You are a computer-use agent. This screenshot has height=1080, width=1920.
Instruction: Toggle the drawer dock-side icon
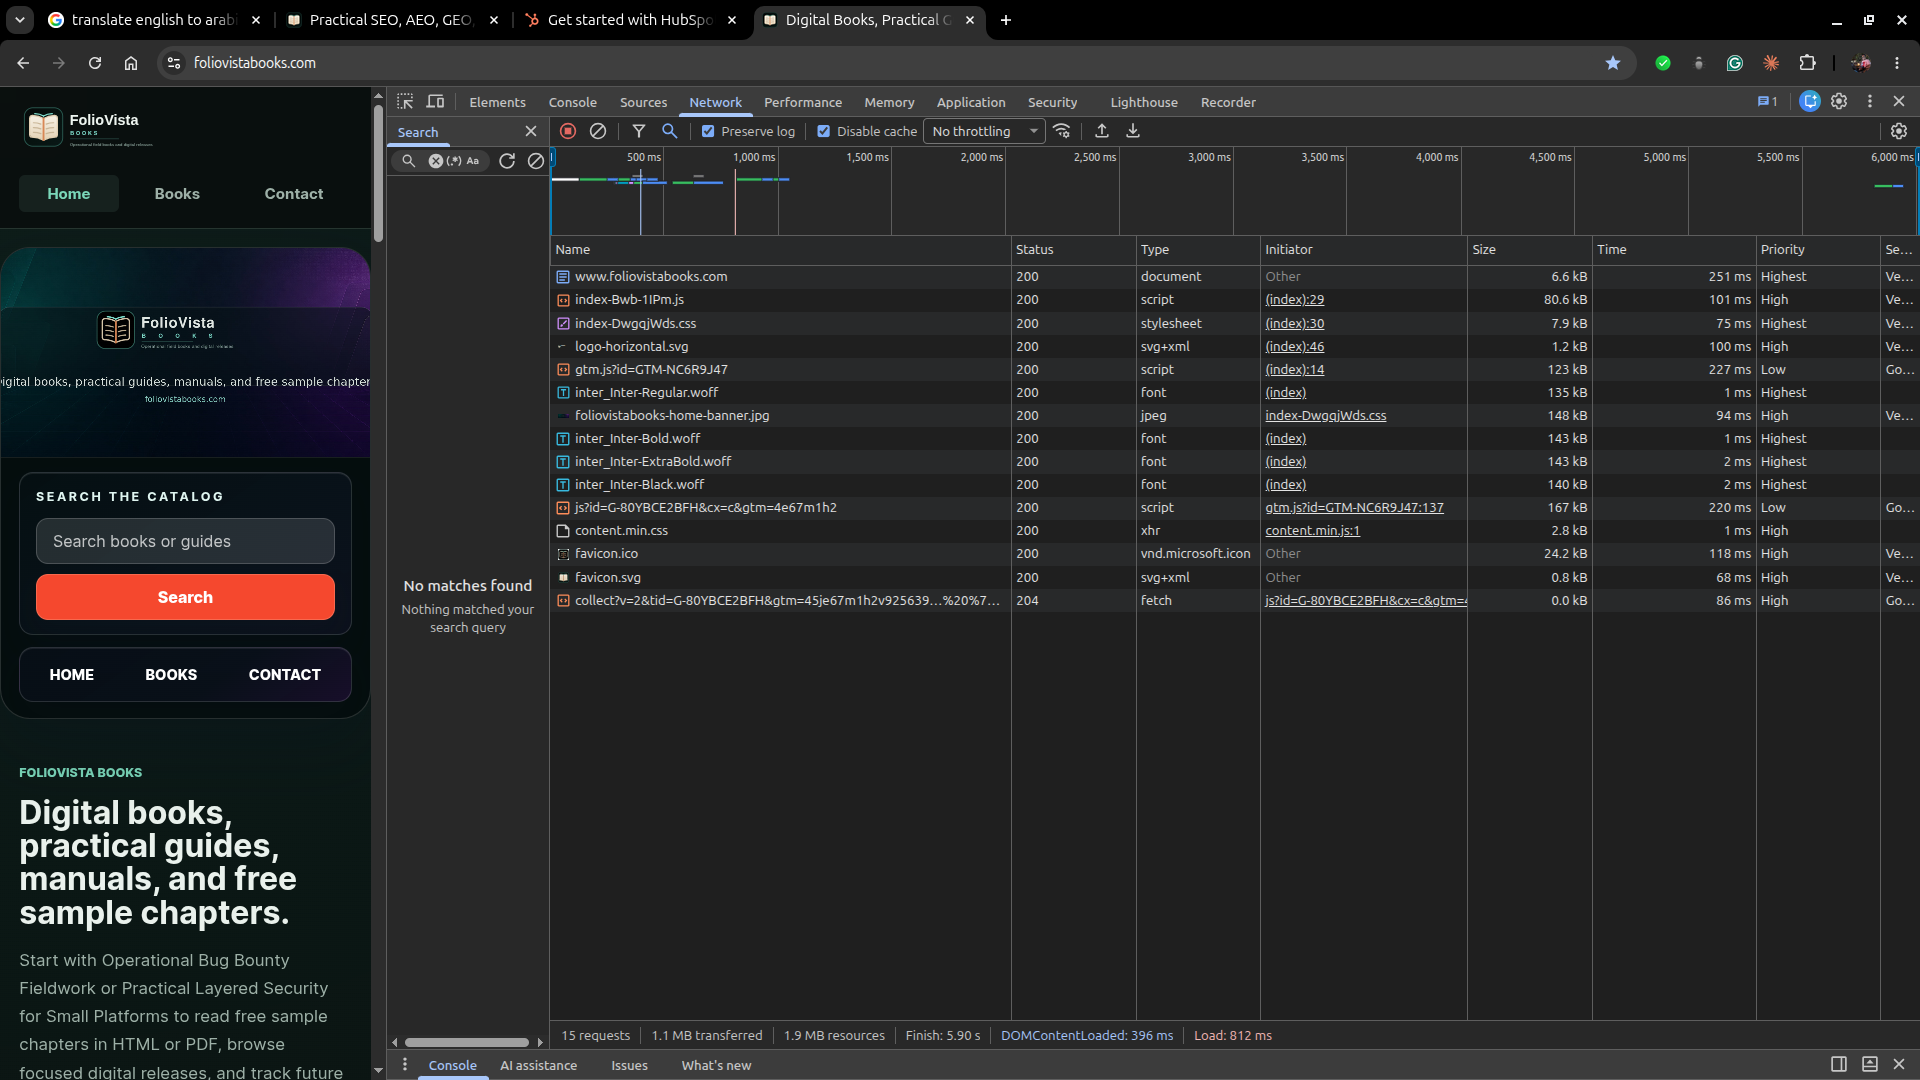pos(1839,1064)
